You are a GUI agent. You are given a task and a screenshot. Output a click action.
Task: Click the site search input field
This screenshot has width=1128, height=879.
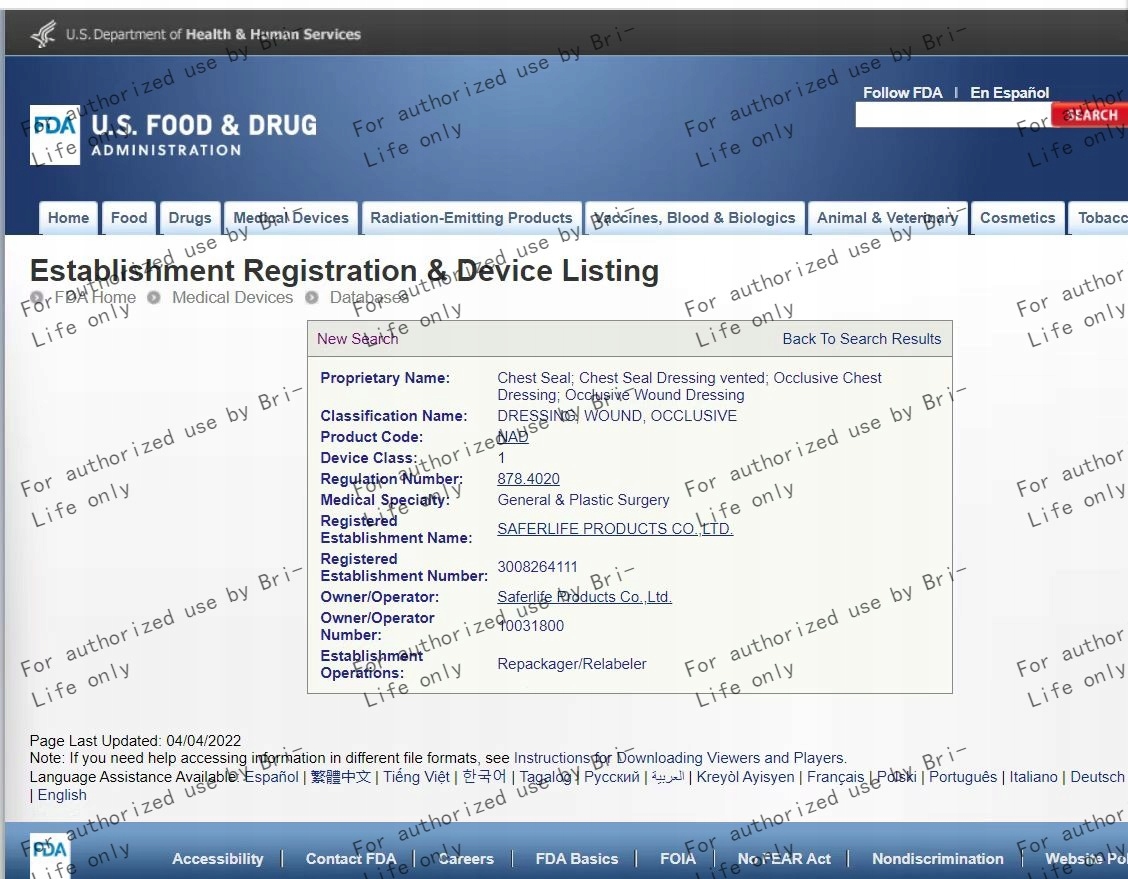[953, 115]
